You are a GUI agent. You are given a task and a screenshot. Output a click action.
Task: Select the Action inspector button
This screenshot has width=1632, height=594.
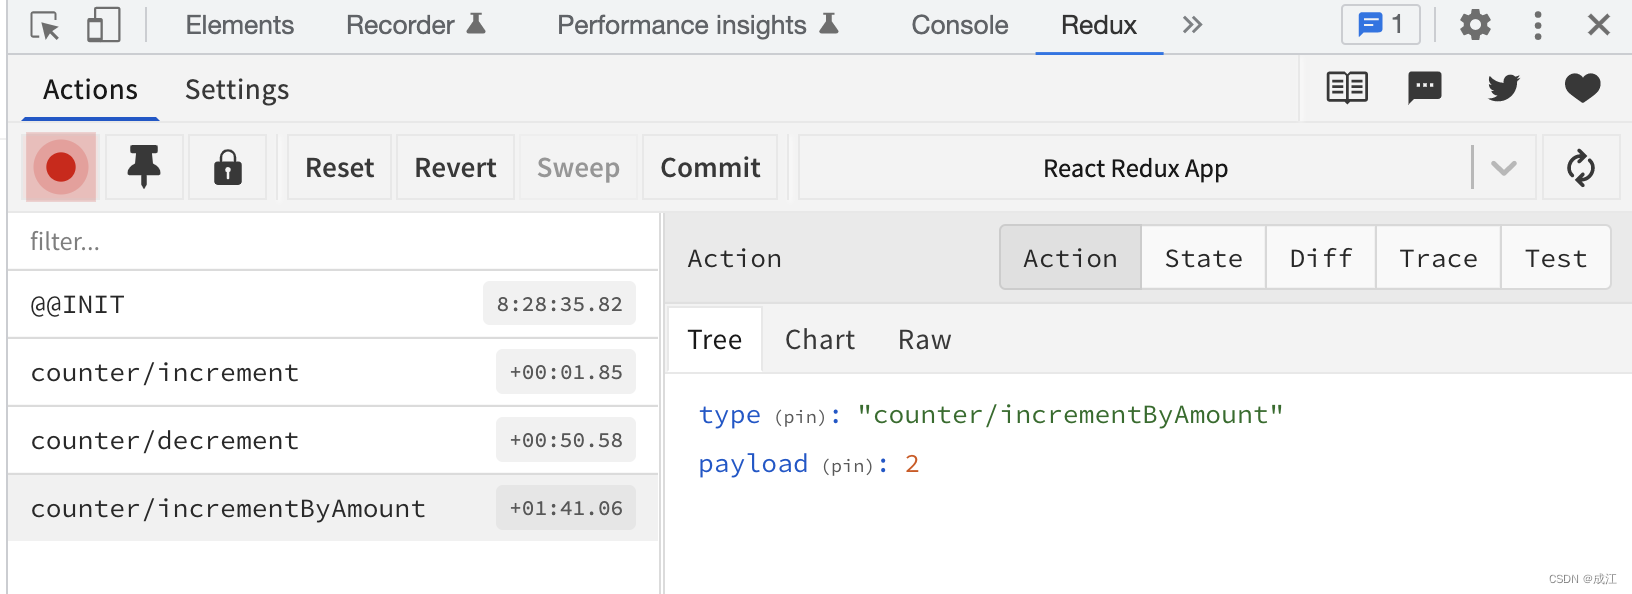[x=1070, y=258]
